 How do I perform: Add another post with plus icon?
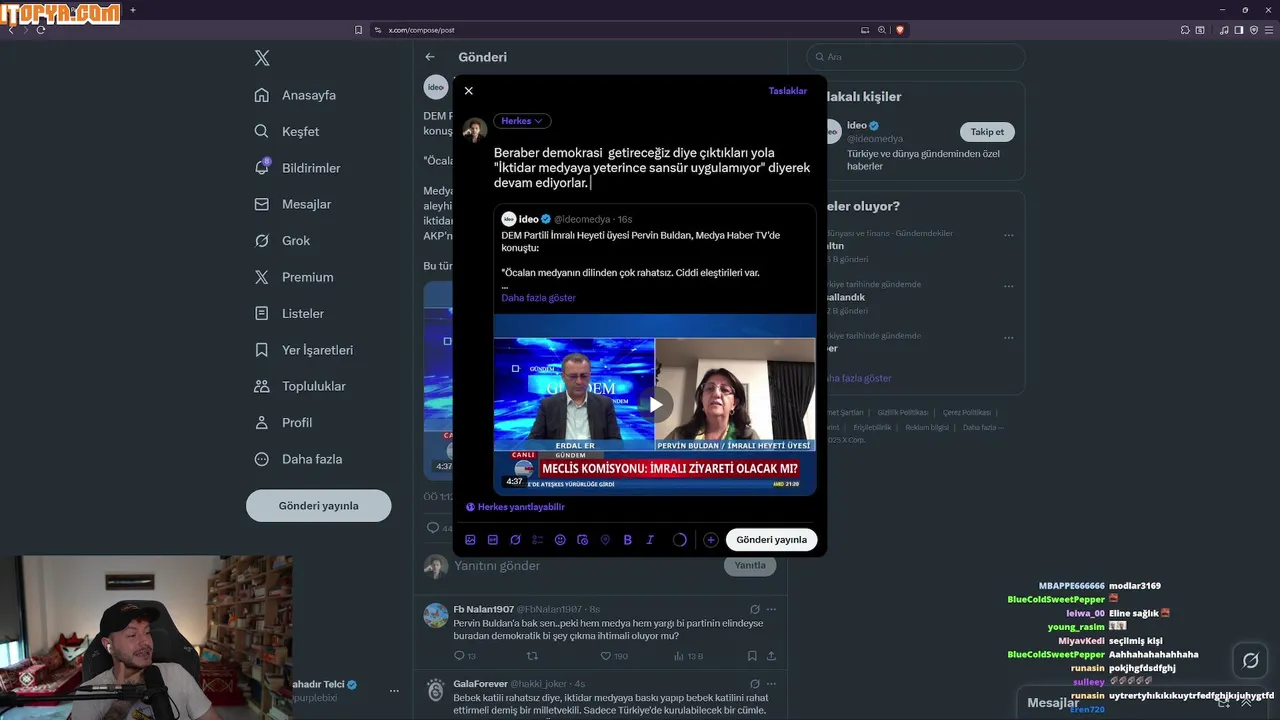coord(710,540)
